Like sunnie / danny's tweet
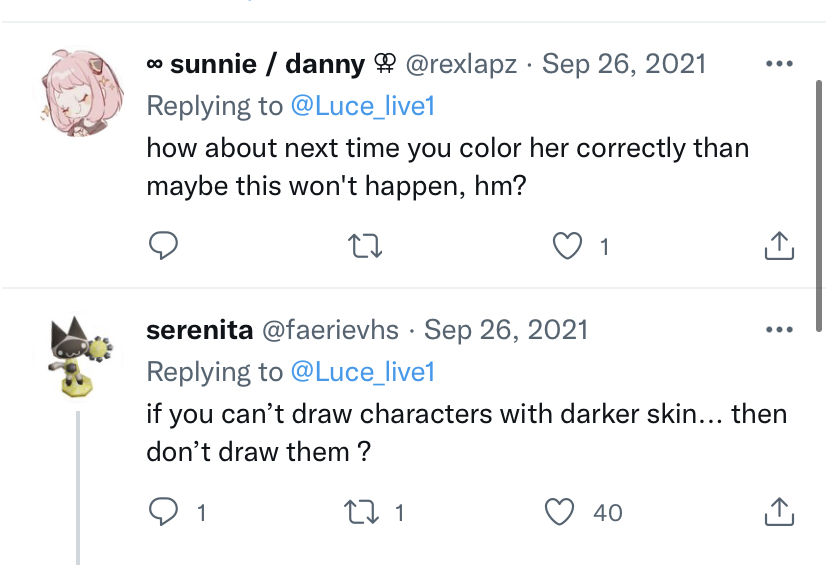The height and width of the screenshot is (569, 828). pos(569,245)
